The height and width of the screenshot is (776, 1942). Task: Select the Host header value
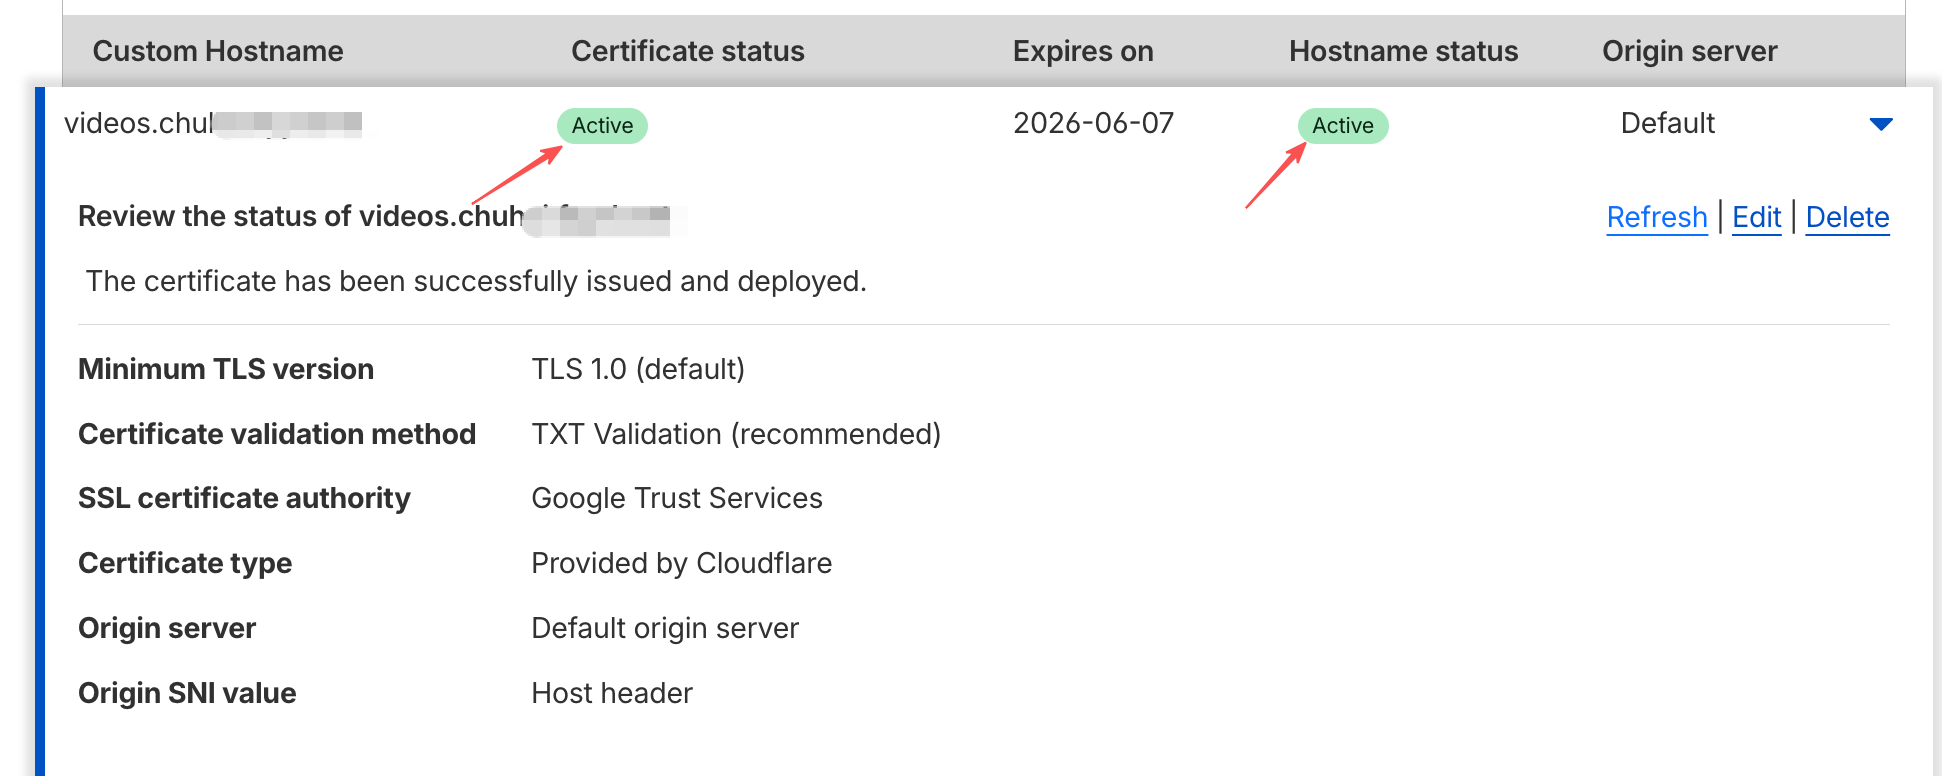click(x=612, y=693)
